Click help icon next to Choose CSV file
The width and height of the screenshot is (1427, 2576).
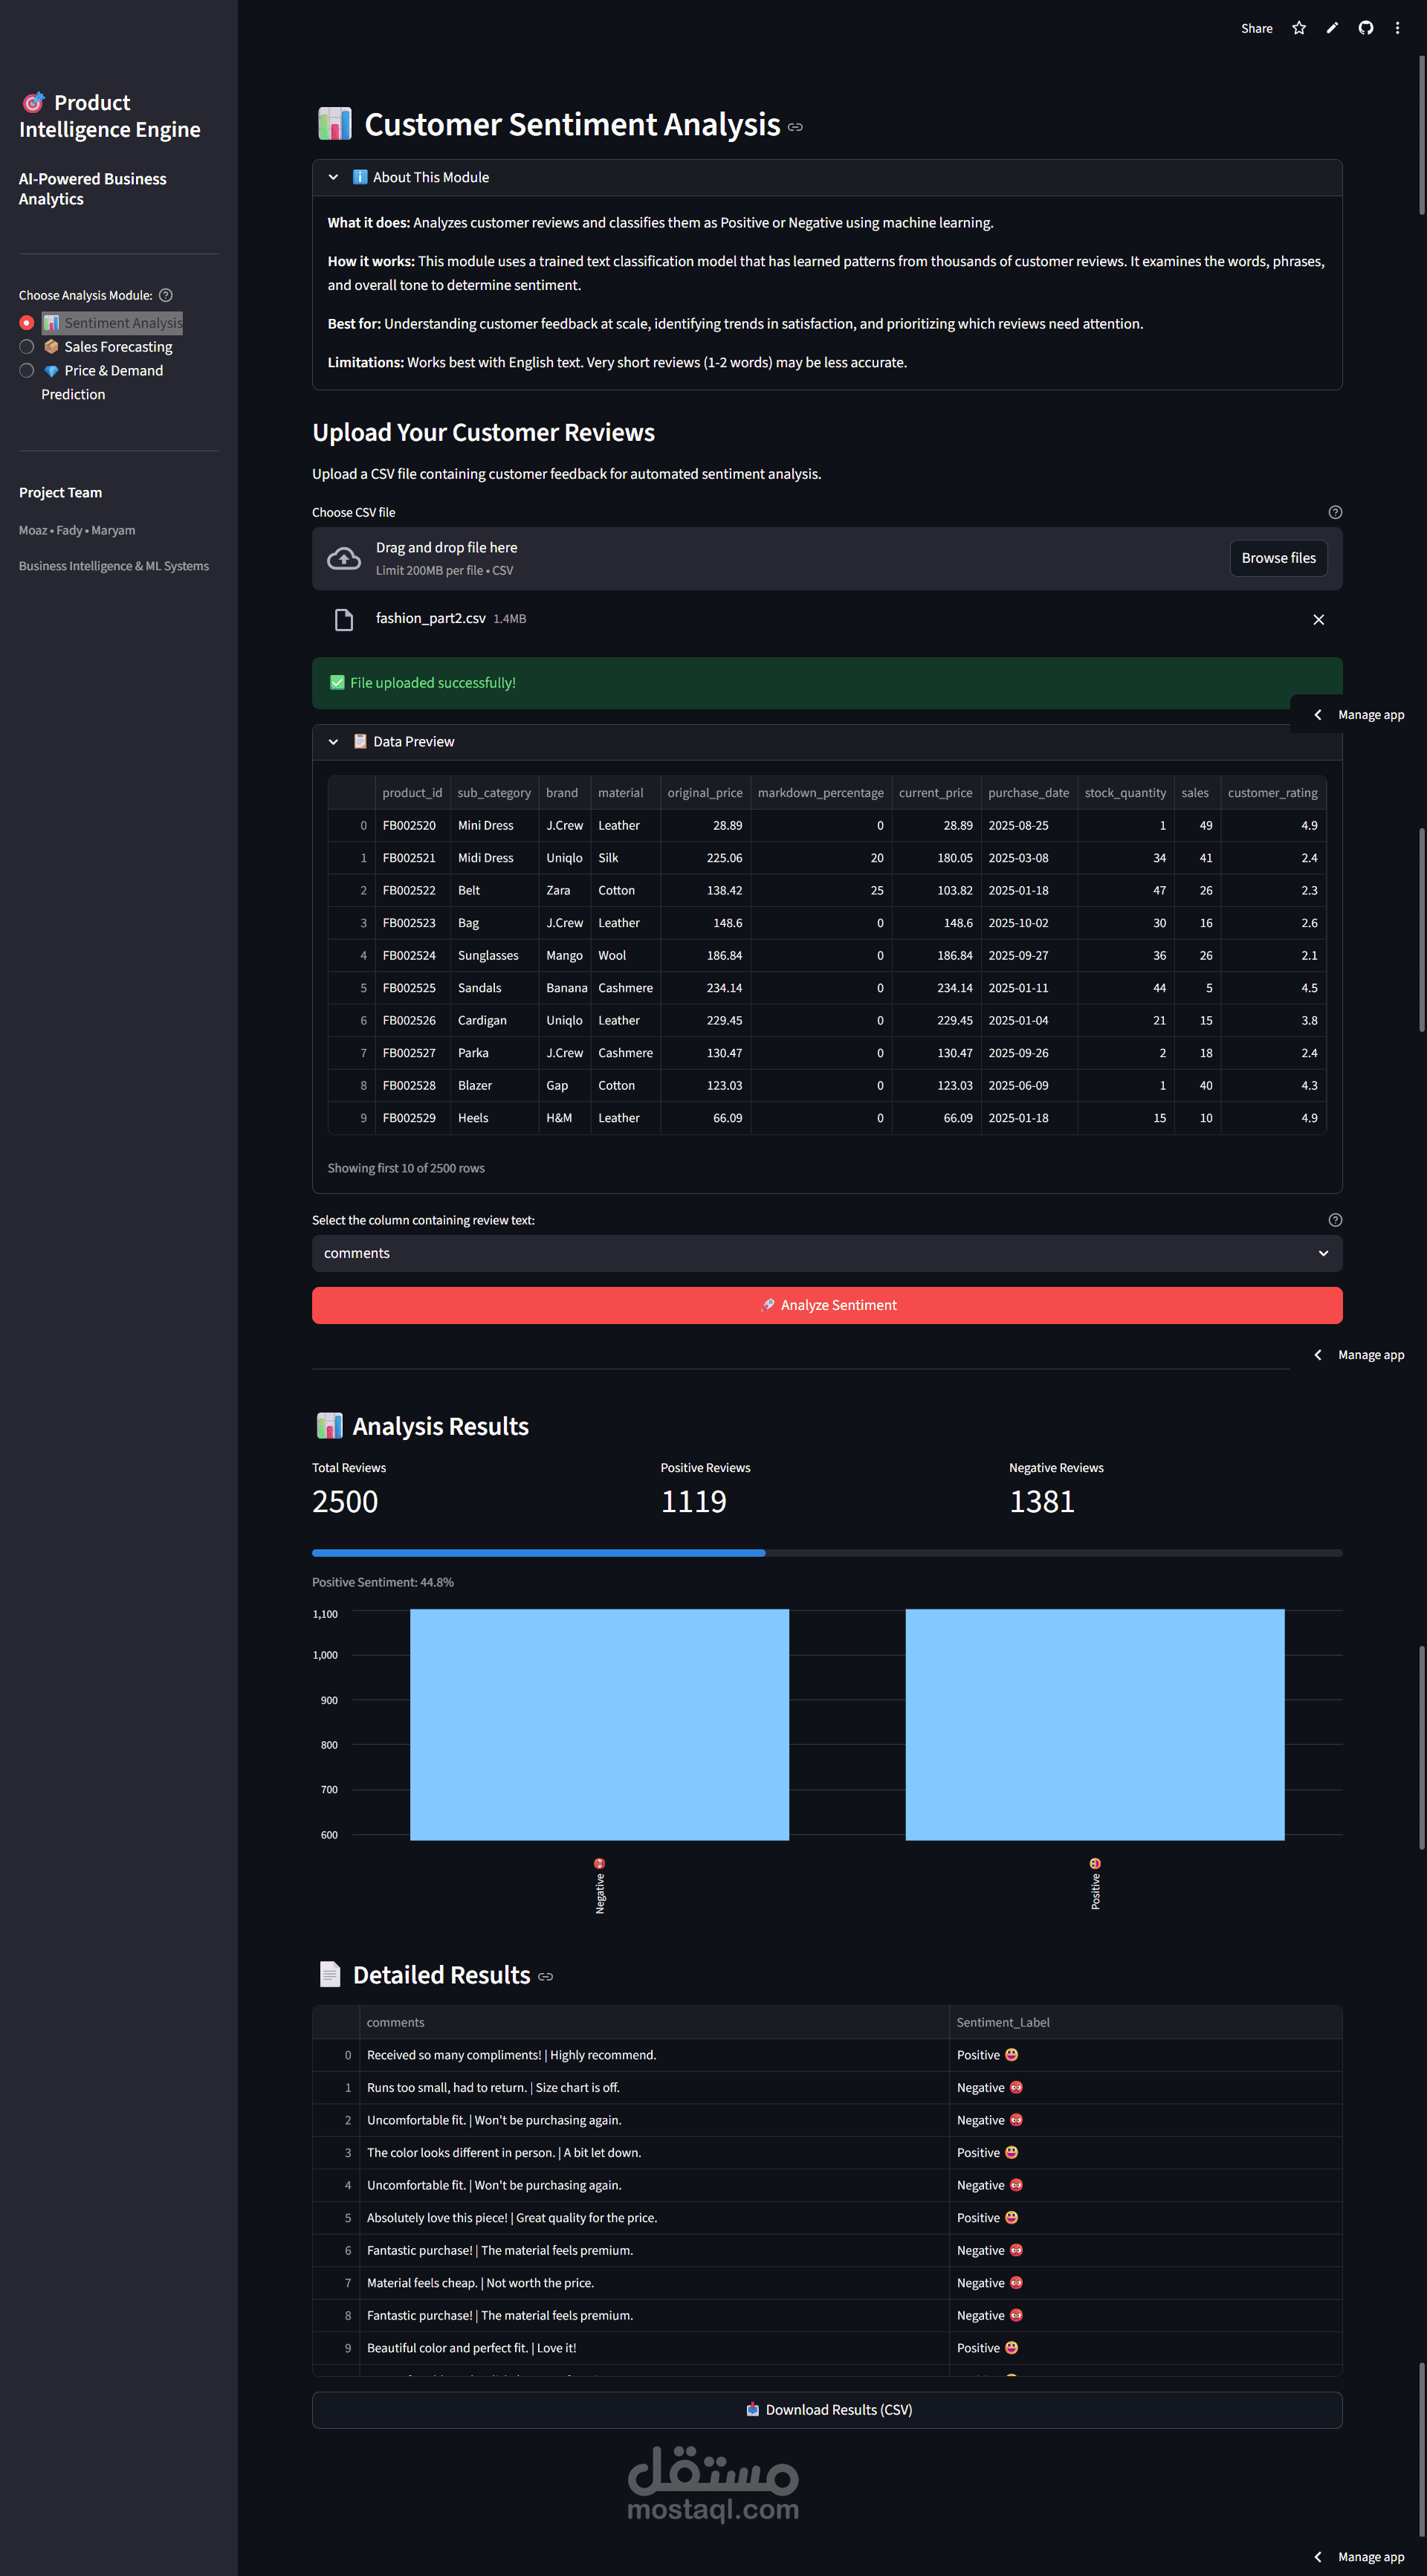1334,512
